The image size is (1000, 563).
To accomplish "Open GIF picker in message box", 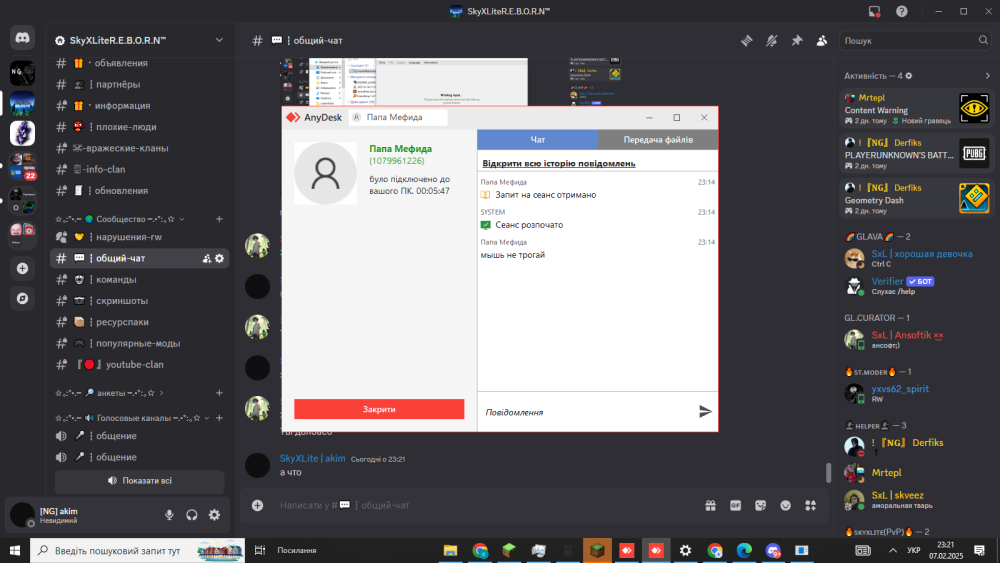I will tap(735, 505).
